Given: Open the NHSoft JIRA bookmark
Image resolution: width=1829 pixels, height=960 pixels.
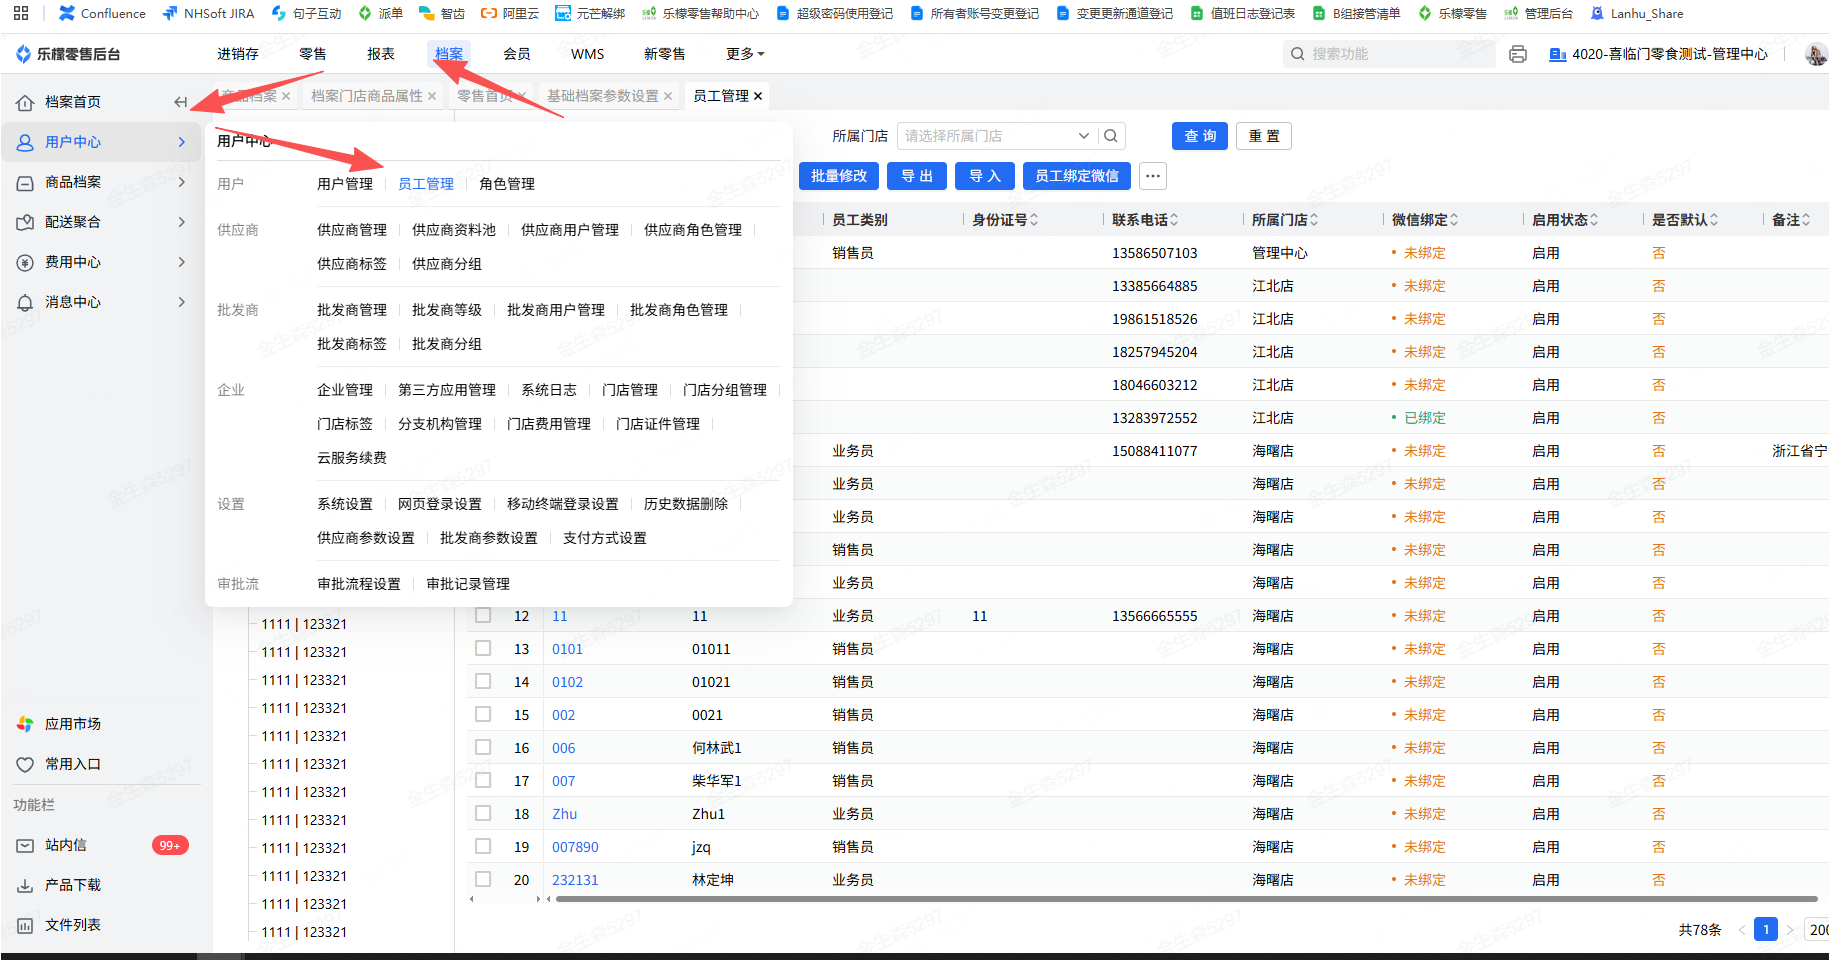Looking at the screenshot, I should [x=208, y=13].
